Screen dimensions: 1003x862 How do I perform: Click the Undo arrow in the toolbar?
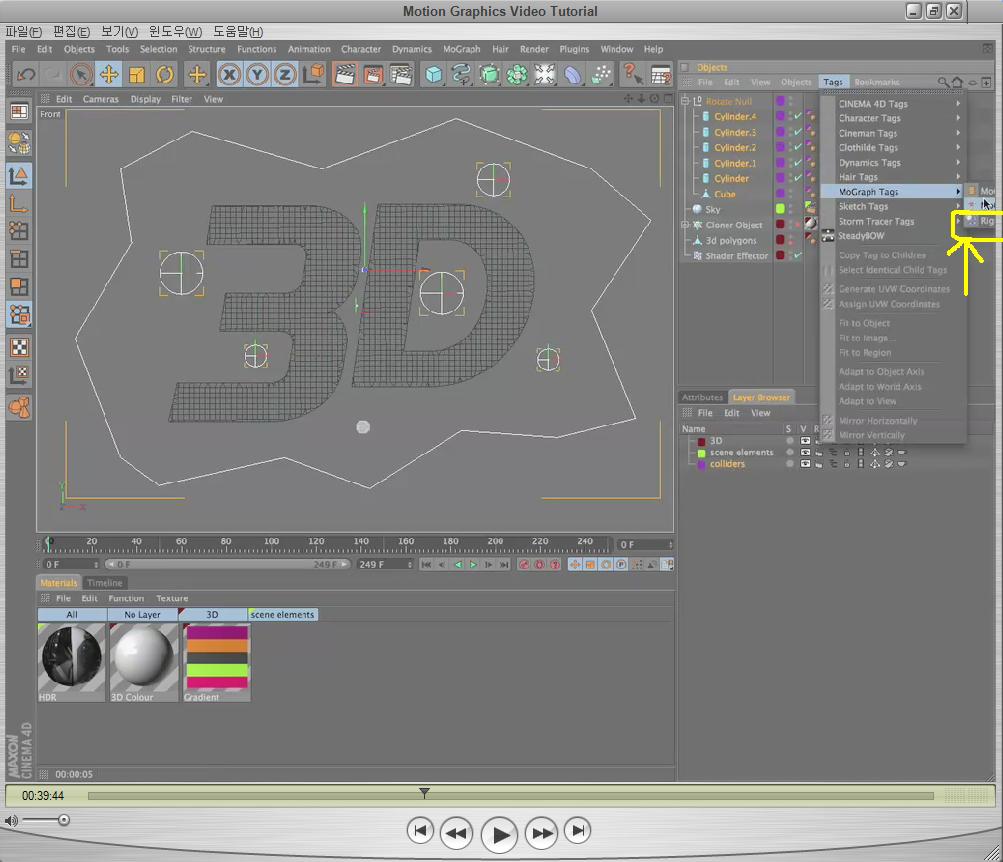click(x=26, y=75)
